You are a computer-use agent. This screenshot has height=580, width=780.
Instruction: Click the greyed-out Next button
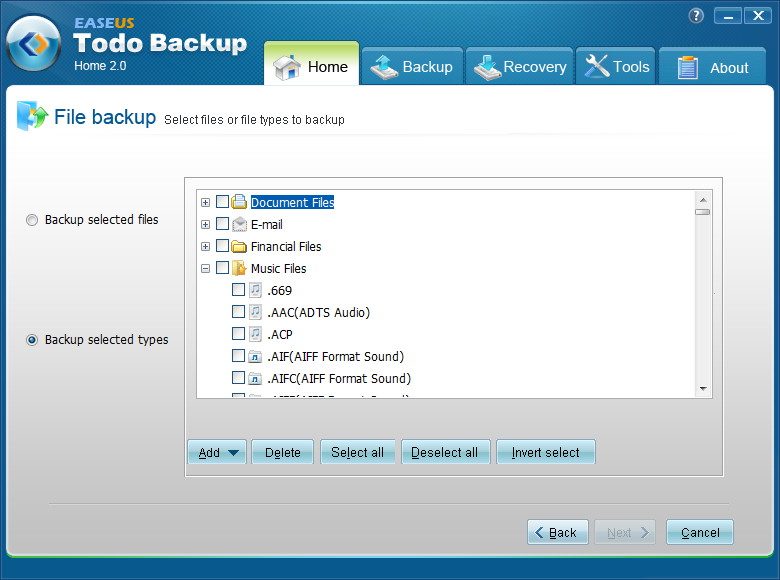625,532
